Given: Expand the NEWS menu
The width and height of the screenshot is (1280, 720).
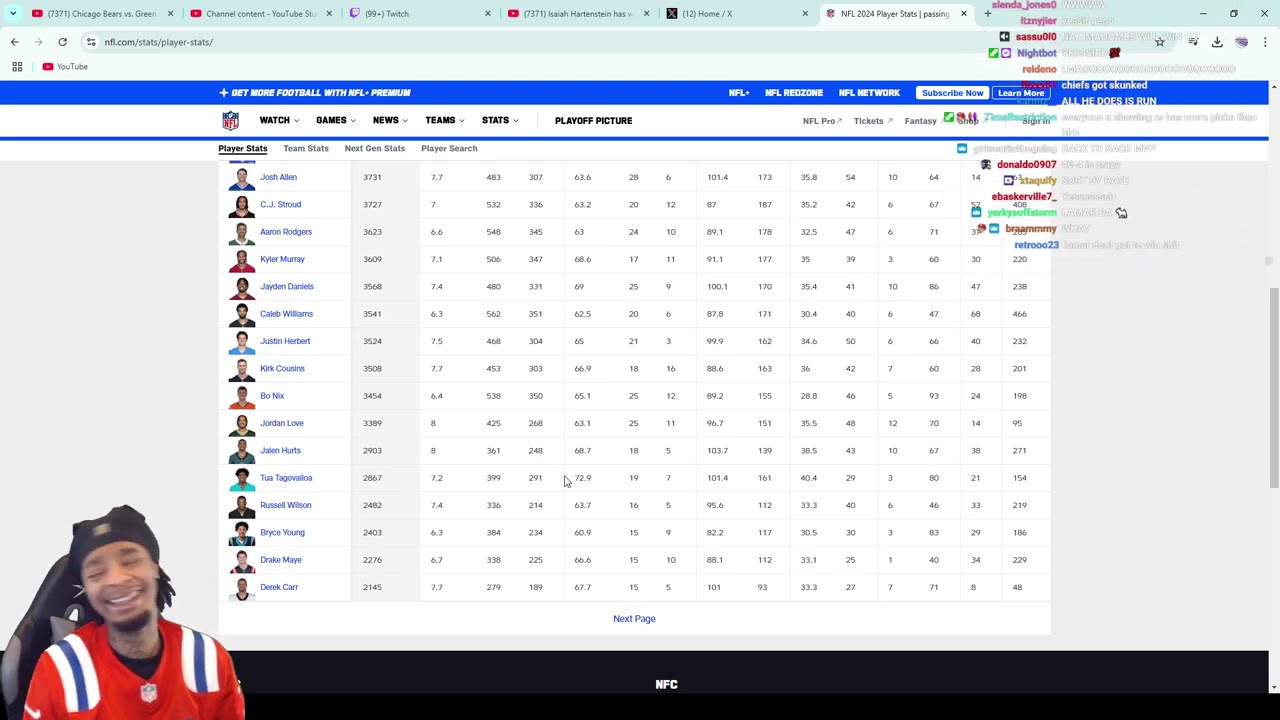Looking at the screenshot, I should [x=390, y=121].
